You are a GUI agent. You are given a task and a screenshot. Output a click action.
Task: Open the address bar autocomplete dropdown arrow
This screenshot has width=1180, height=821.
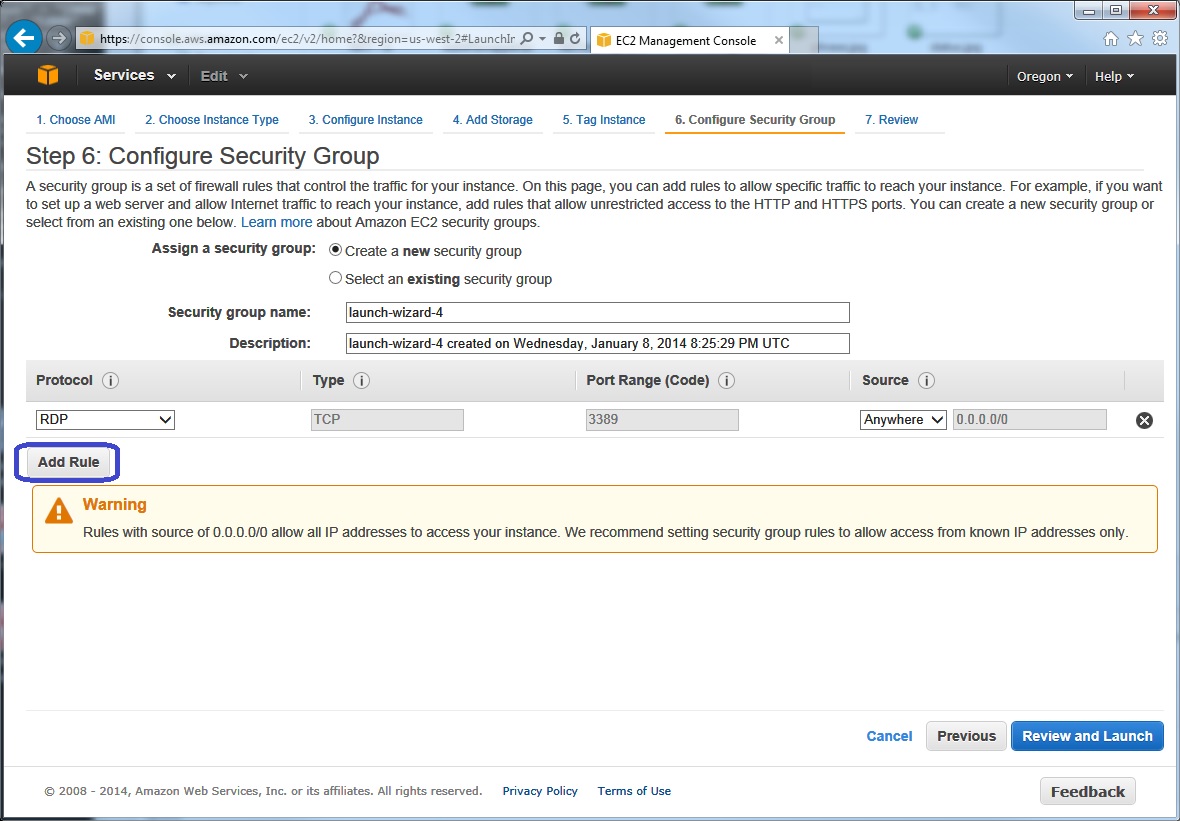543,38
